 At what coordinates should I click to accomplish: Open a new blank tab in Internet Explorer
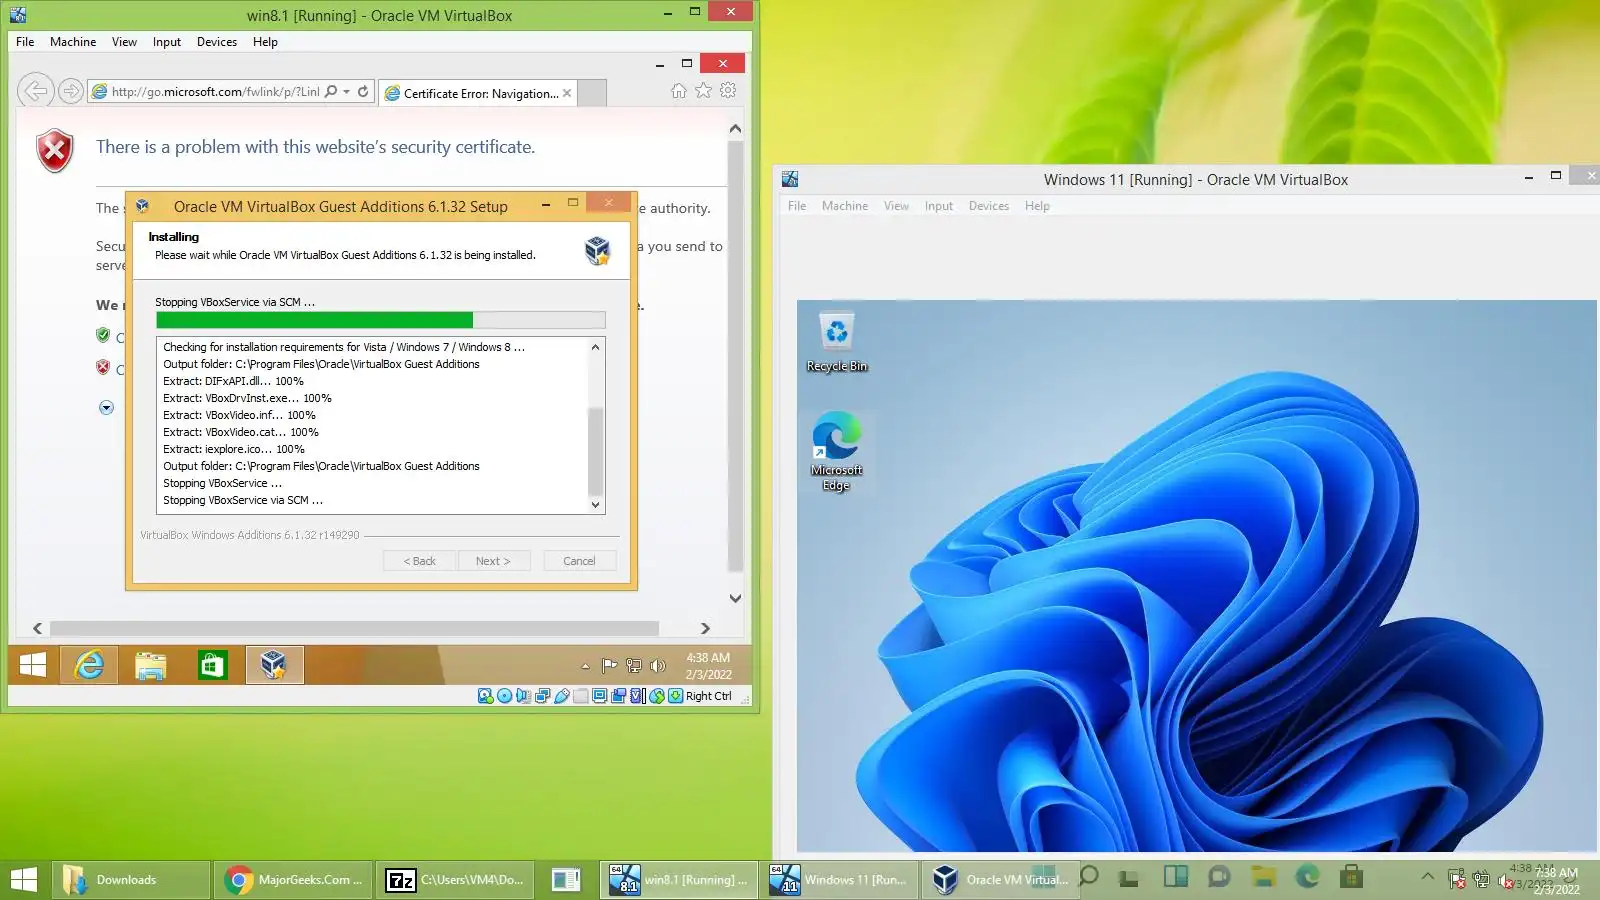592,93
